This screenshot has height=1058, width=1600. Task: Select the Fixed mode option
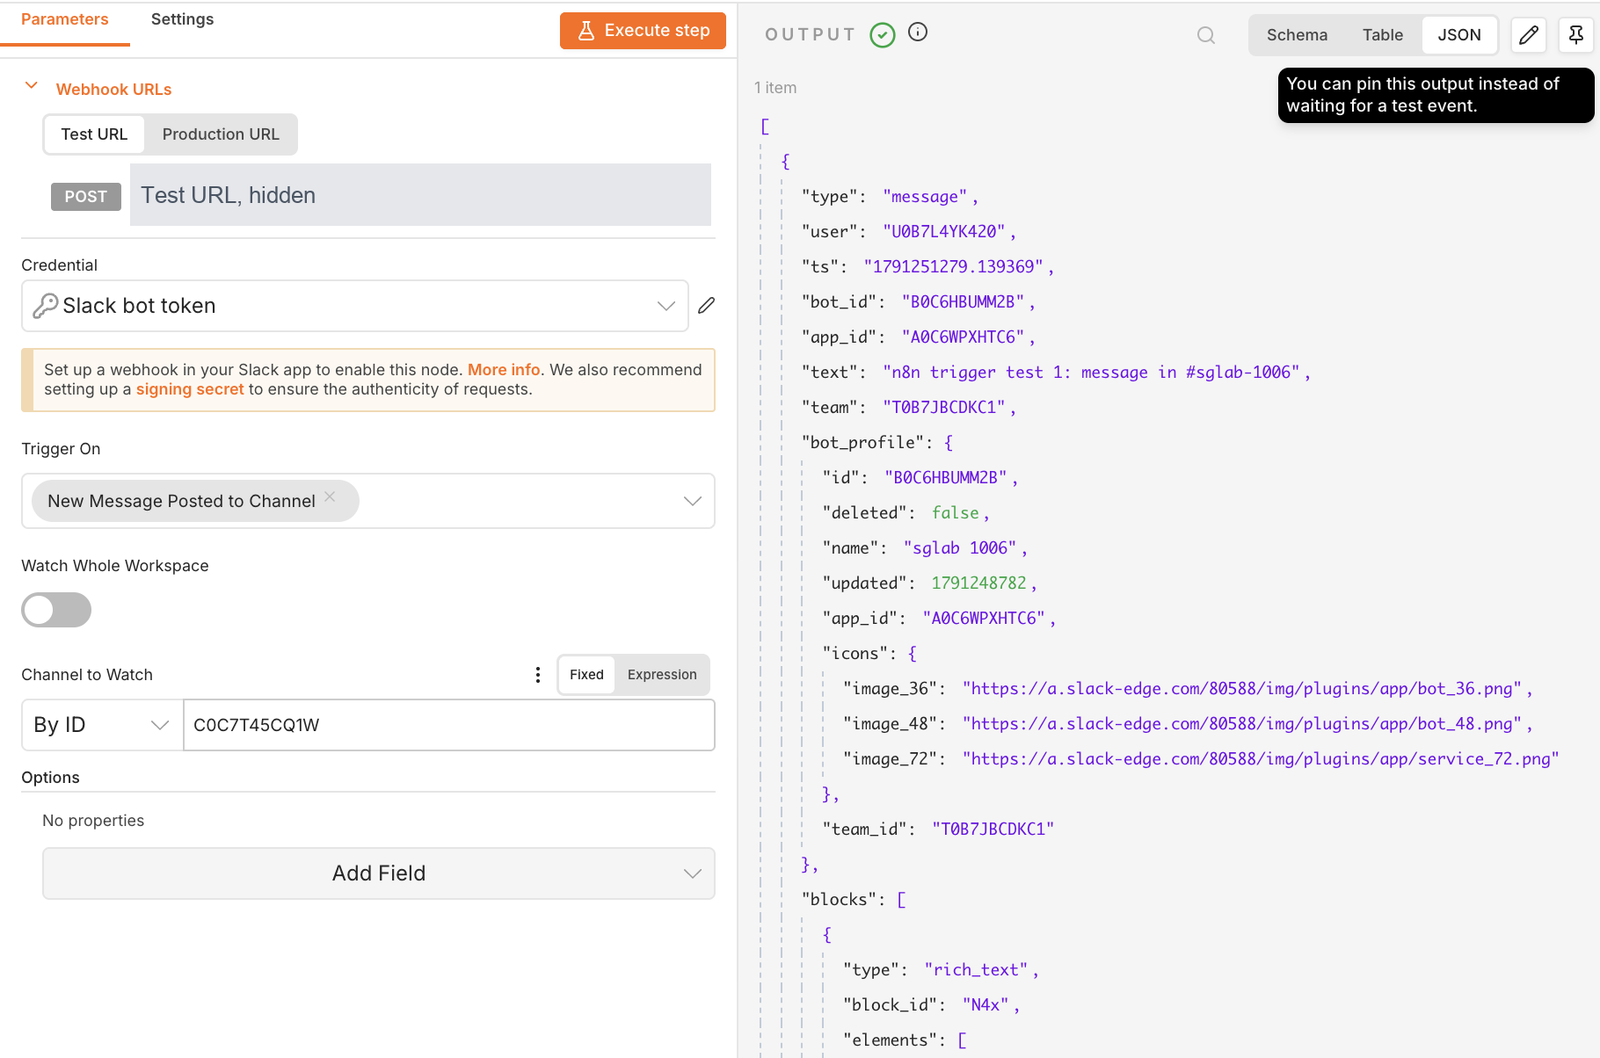[586, 675]
